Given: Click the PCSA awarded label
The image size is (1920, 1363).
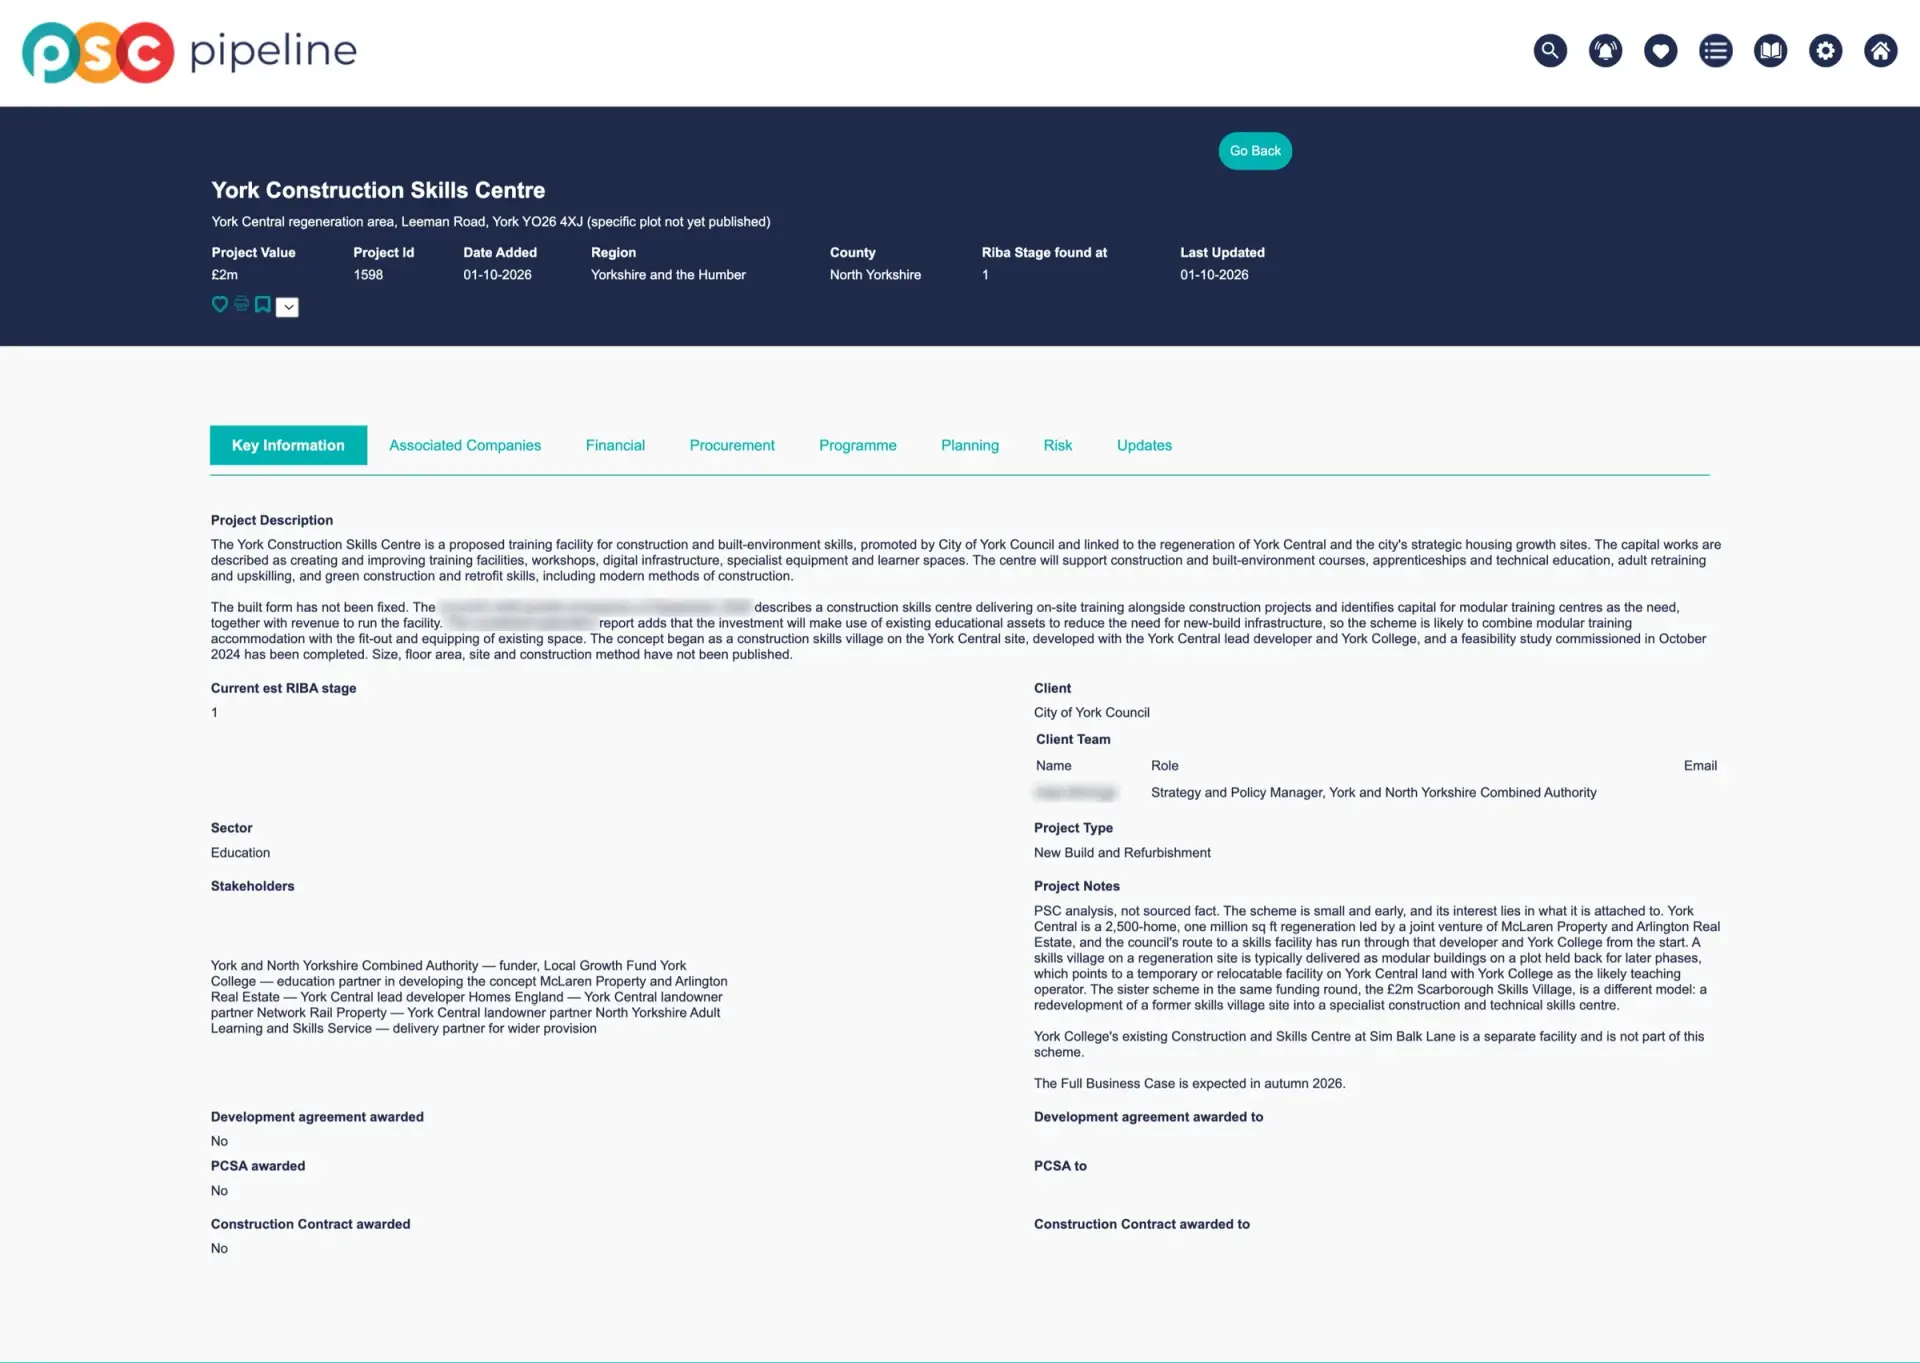Looking at the screenshot, I should tap(258, 1166).
